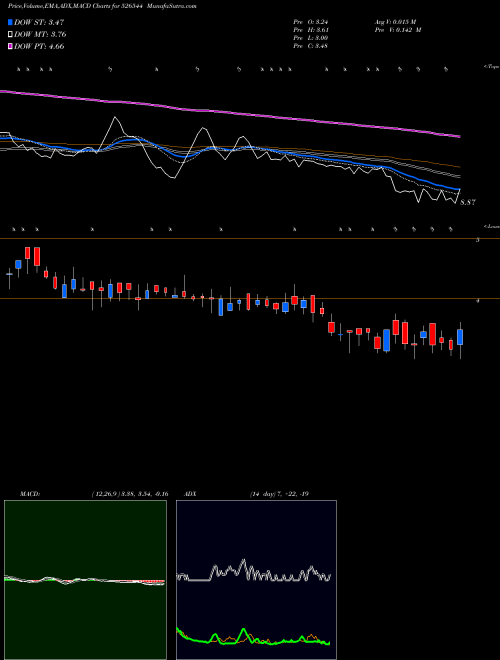Click the 'Pre L: 3.00' value
500x660 pixels.
(311, 38)
